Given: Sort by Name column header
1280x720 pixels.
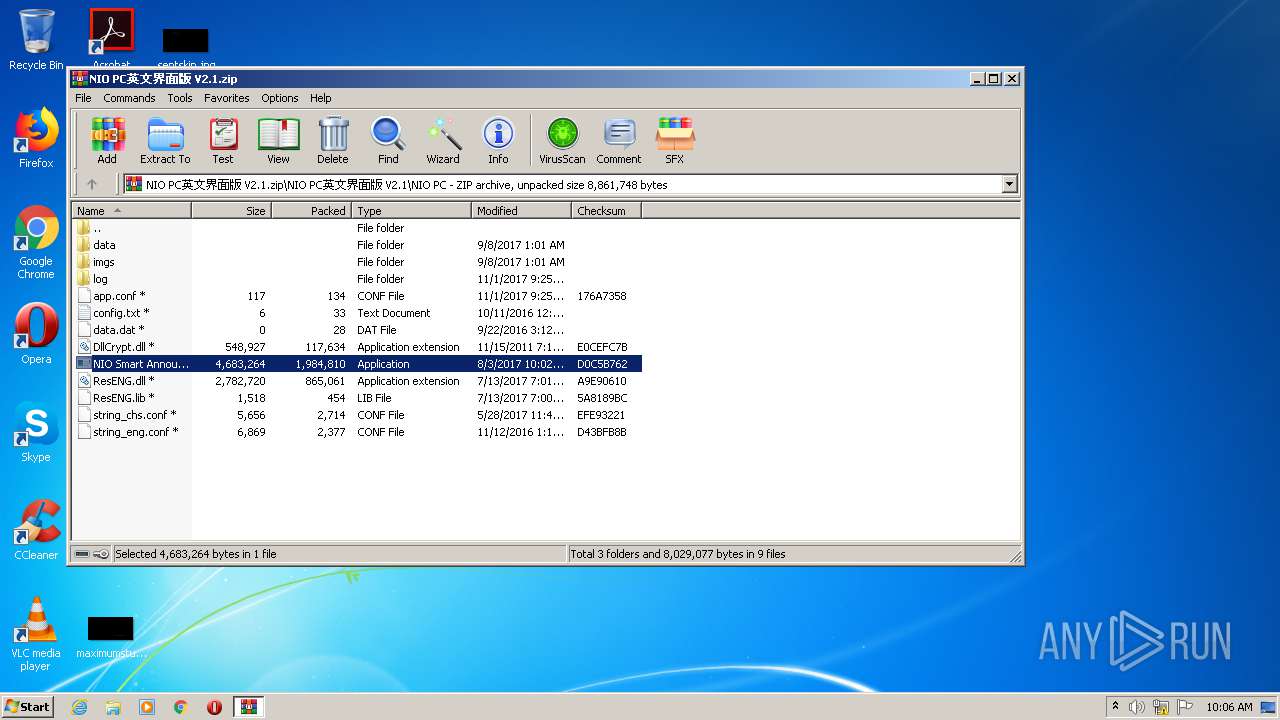Looking at the screenshot, I should 131,211.
